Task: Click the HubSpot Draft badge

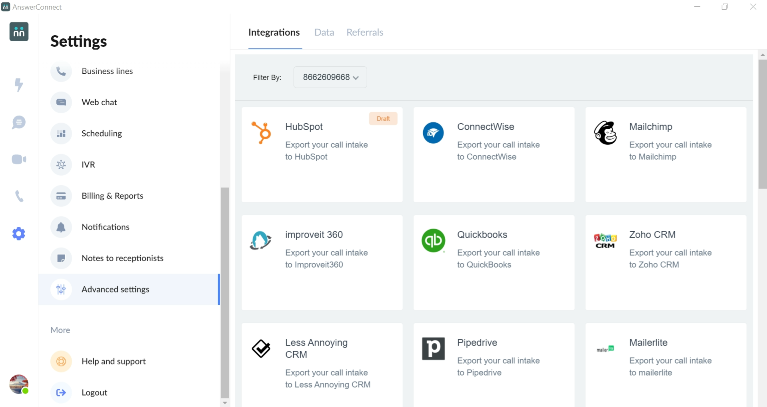Action: tap(383, 118)
